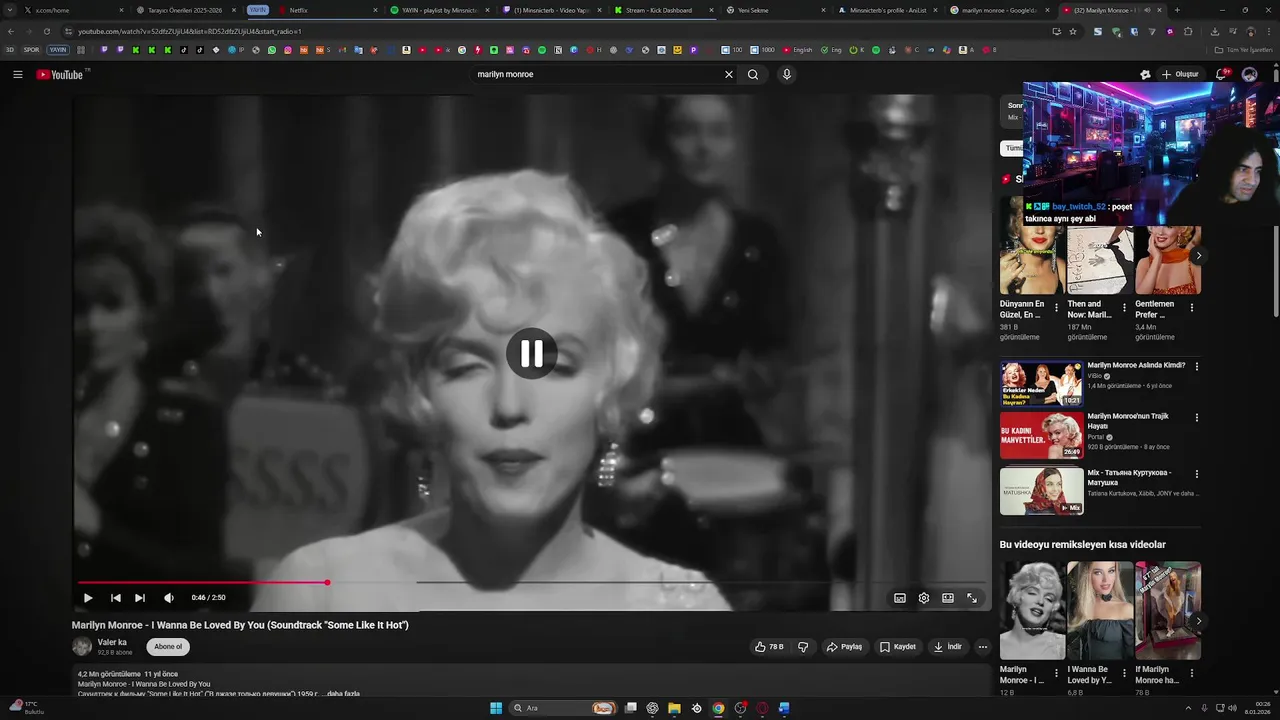
Task: Open the YouTube guide hamburger menu
Action: pyautogui.click(x=17, y=74)
